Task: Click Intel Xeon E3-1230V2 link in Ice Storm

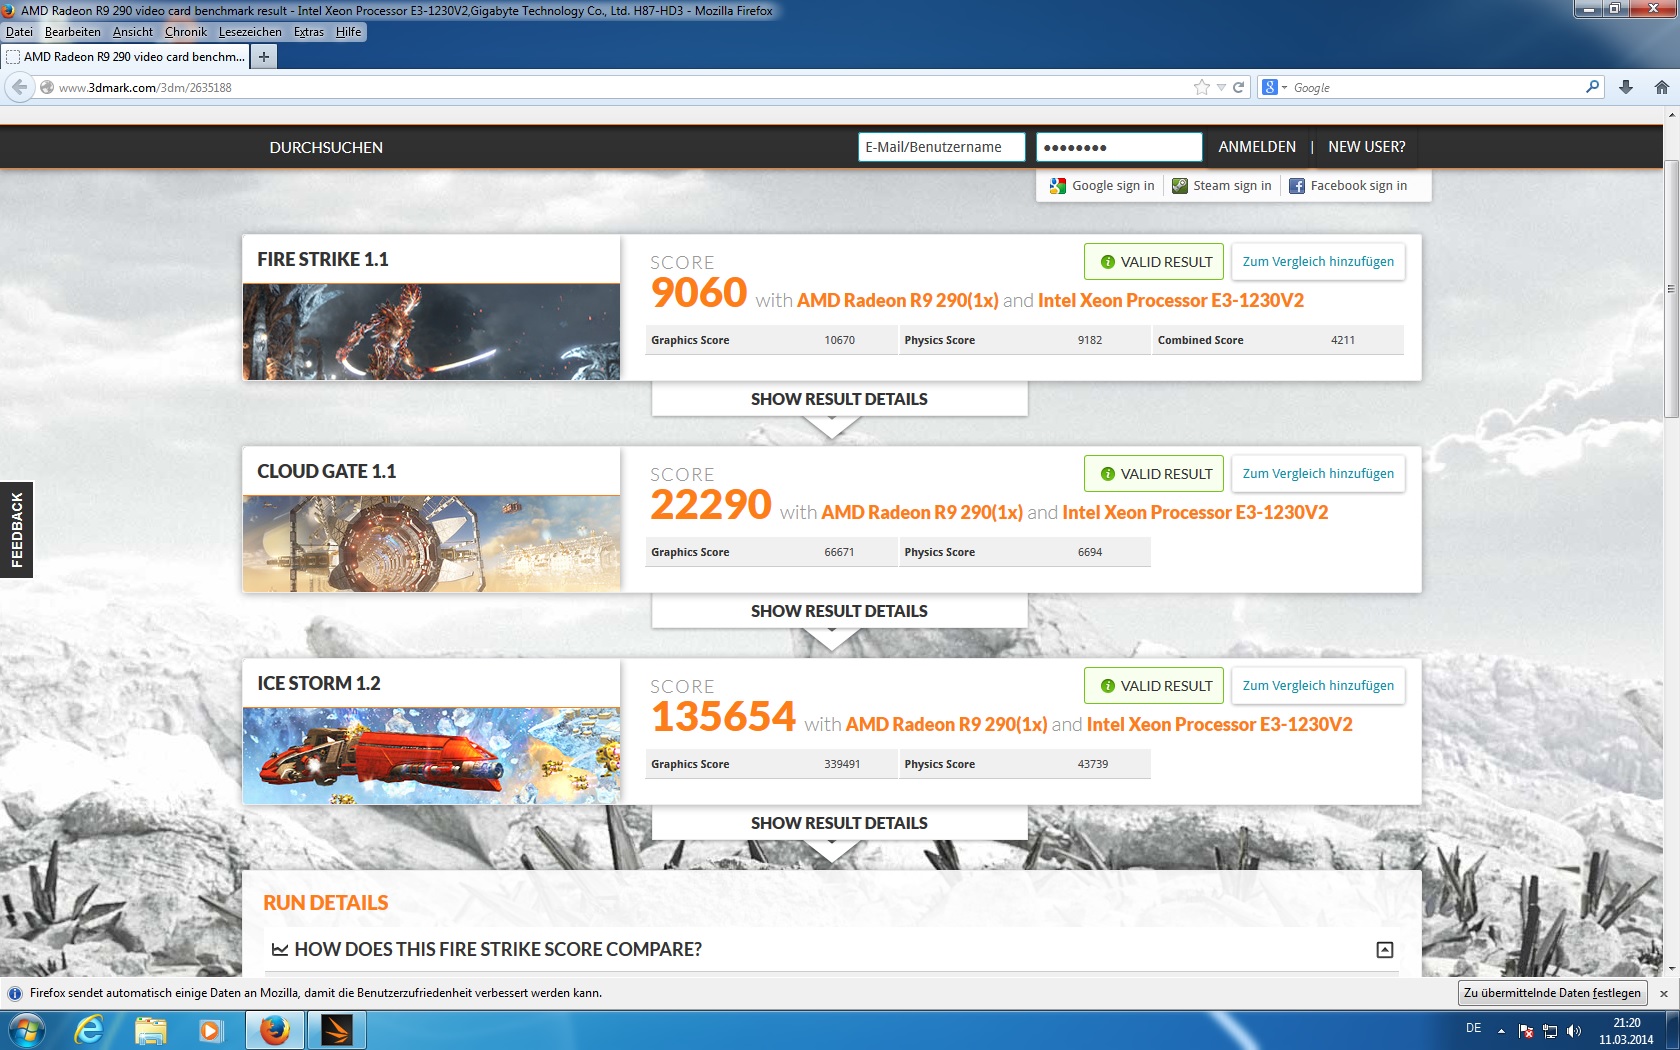Action: point(1219,724)
